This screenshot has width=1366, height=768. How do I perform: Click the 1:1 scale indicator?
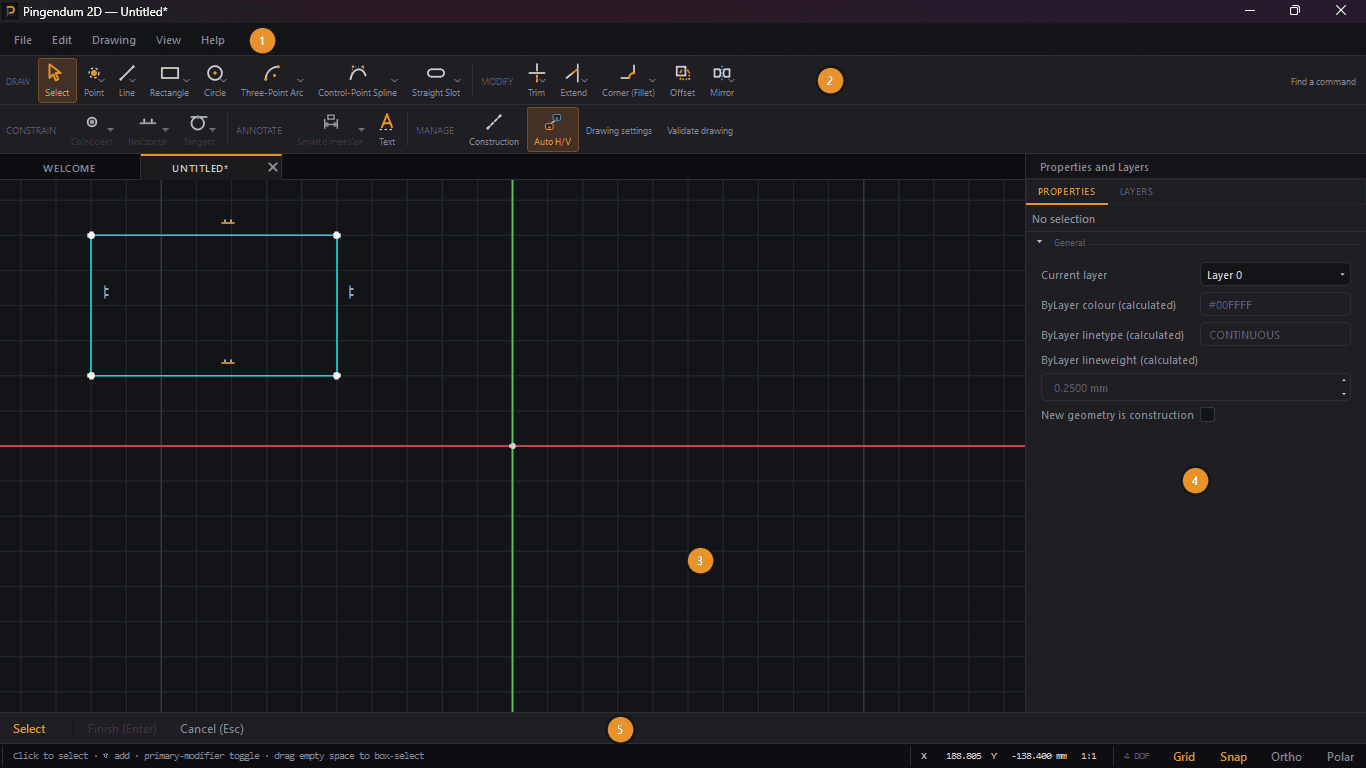(1089, 756)
